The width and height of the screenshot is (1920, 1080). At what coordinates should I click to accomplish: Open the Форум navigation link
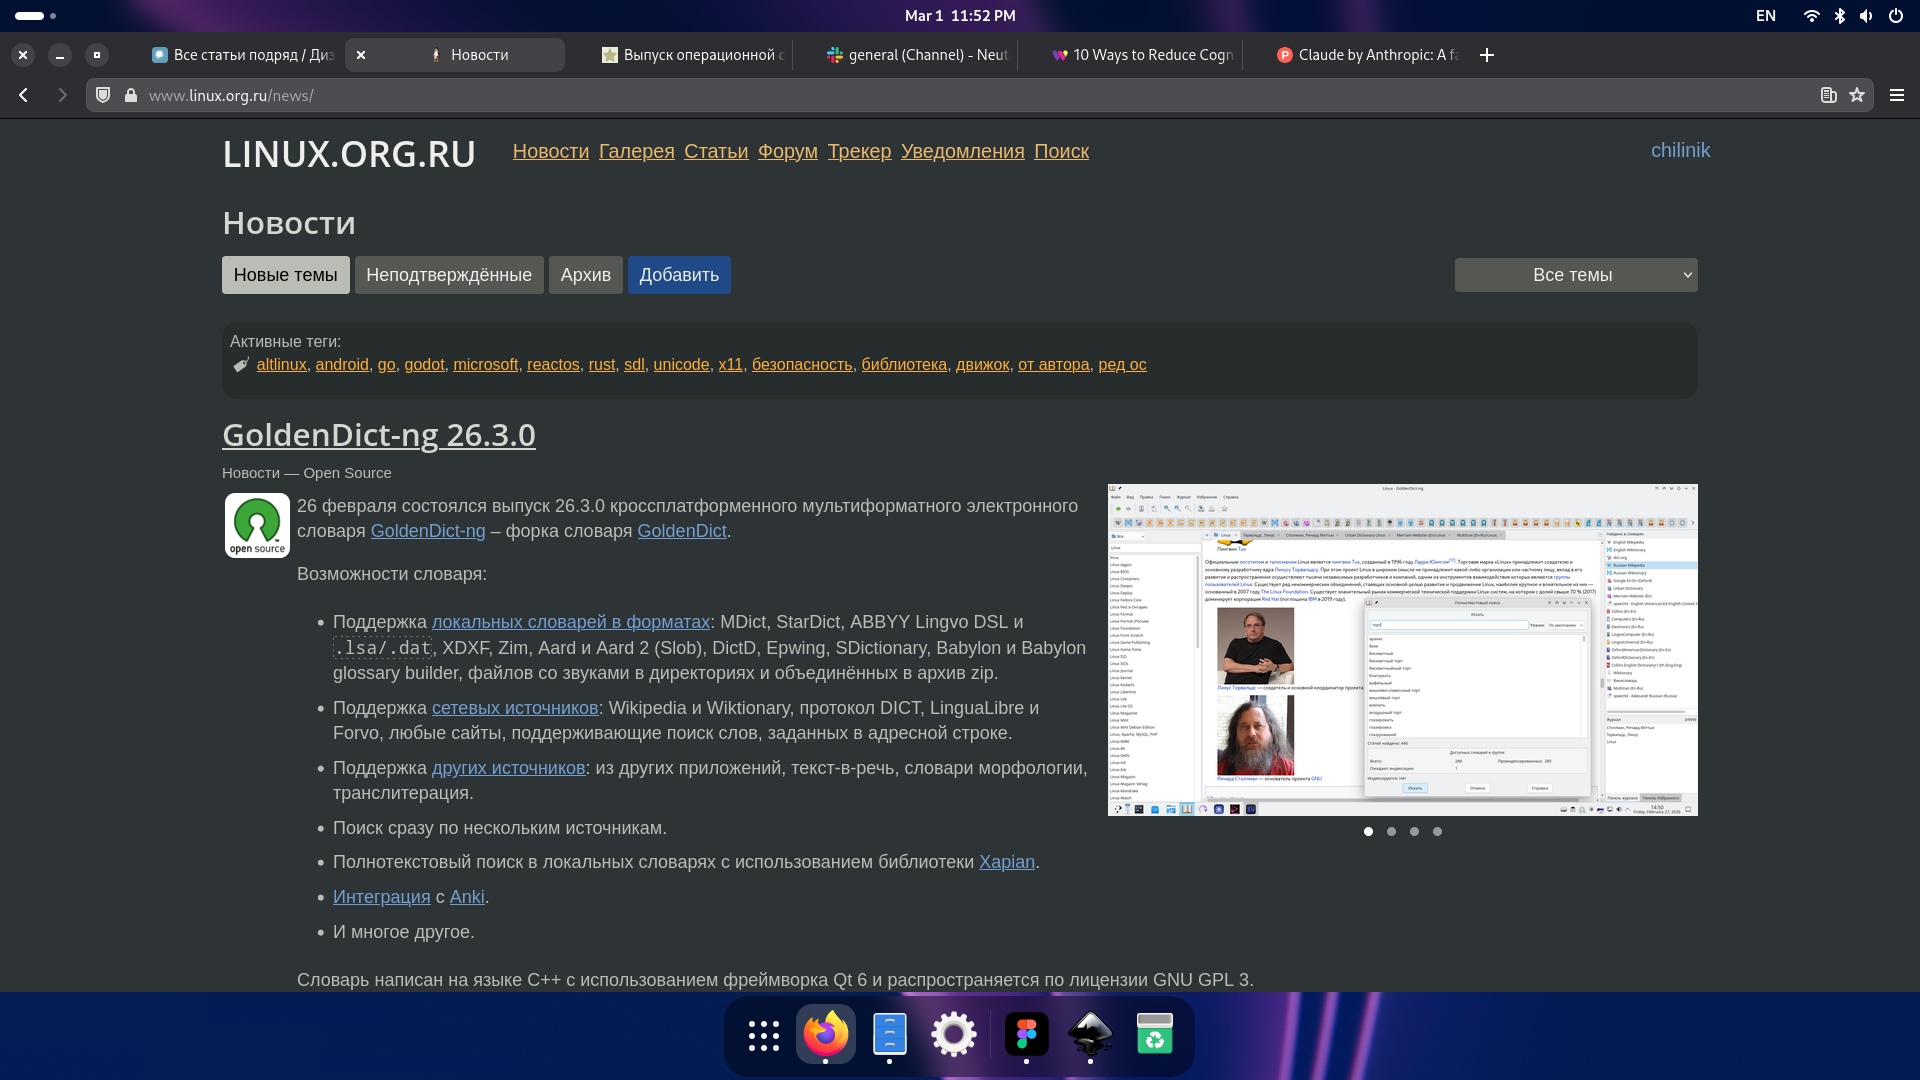pyautogui.click(x=787, y=151)
